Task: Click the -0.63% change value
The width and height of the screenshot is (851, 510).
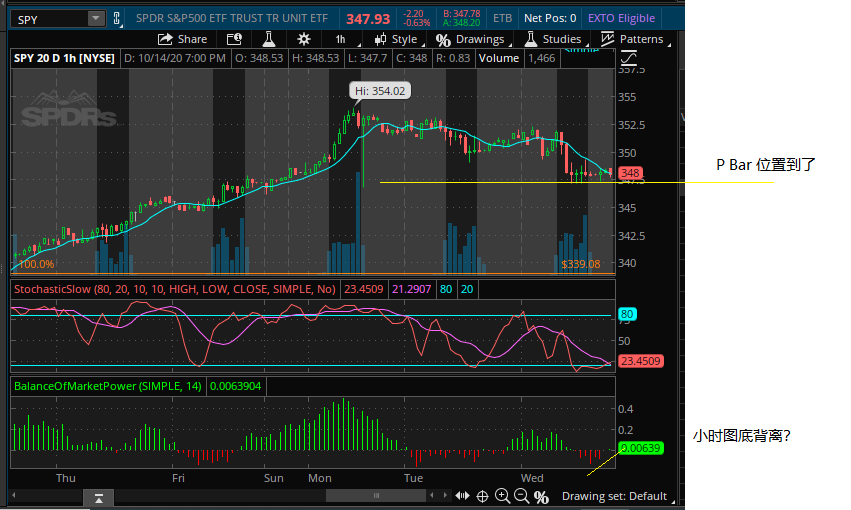Action: (x=417, y=23)
